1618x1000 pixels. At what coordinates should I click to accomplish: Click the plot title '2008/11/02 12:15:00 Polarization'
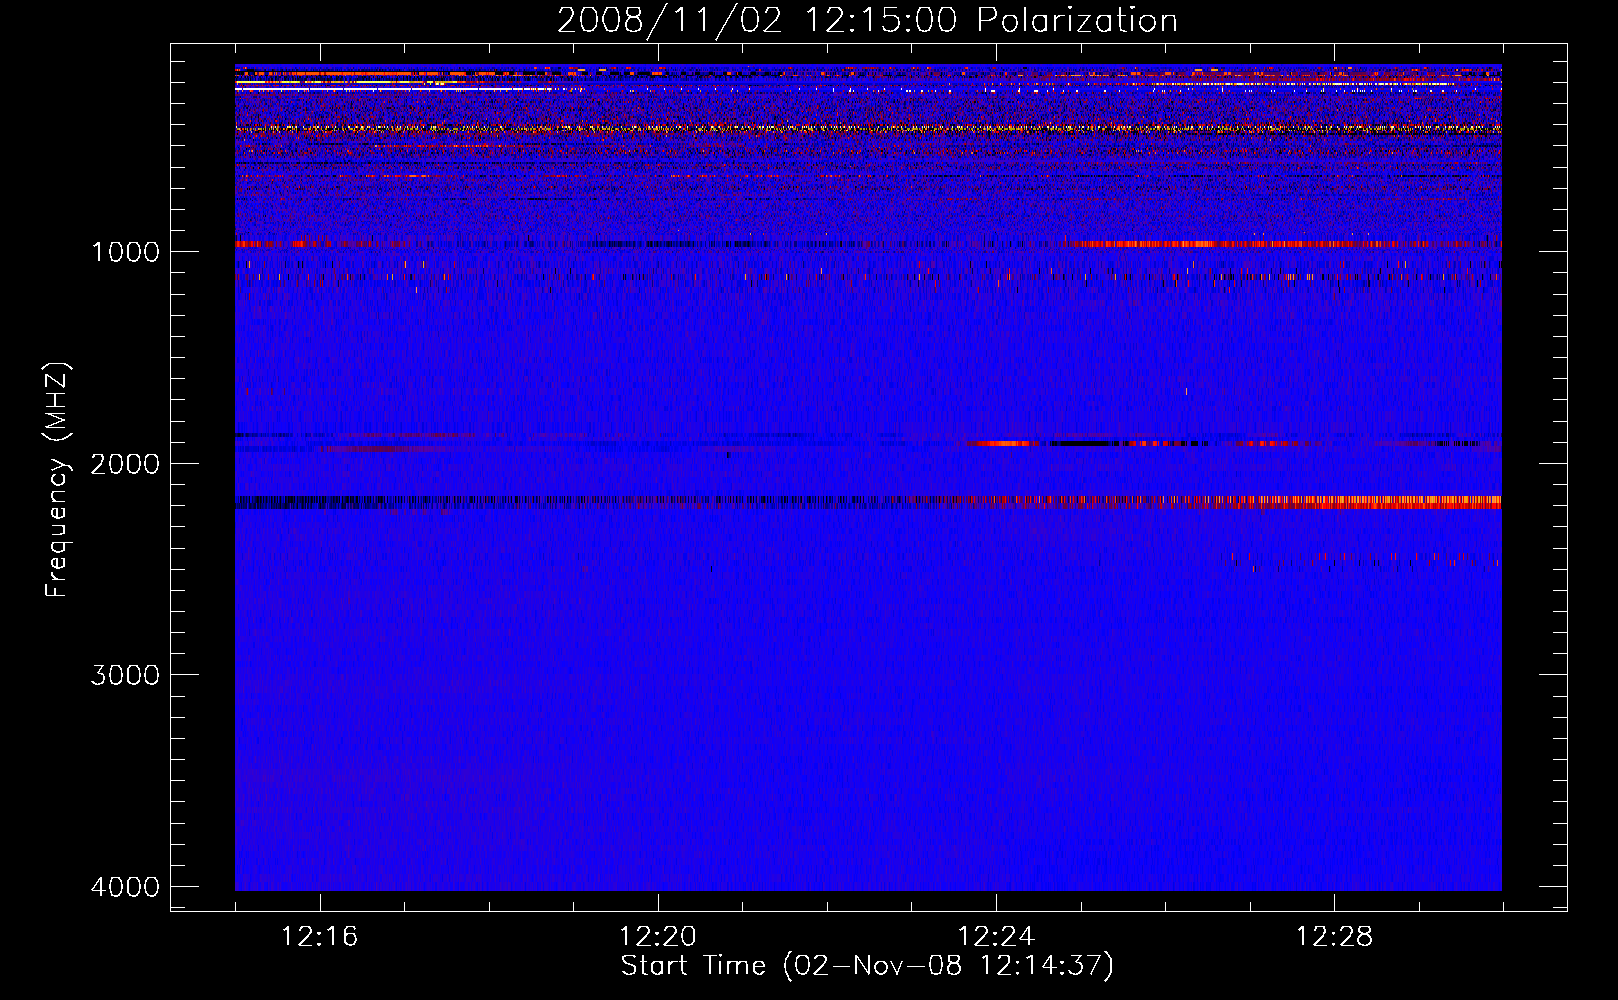[867, 20]
